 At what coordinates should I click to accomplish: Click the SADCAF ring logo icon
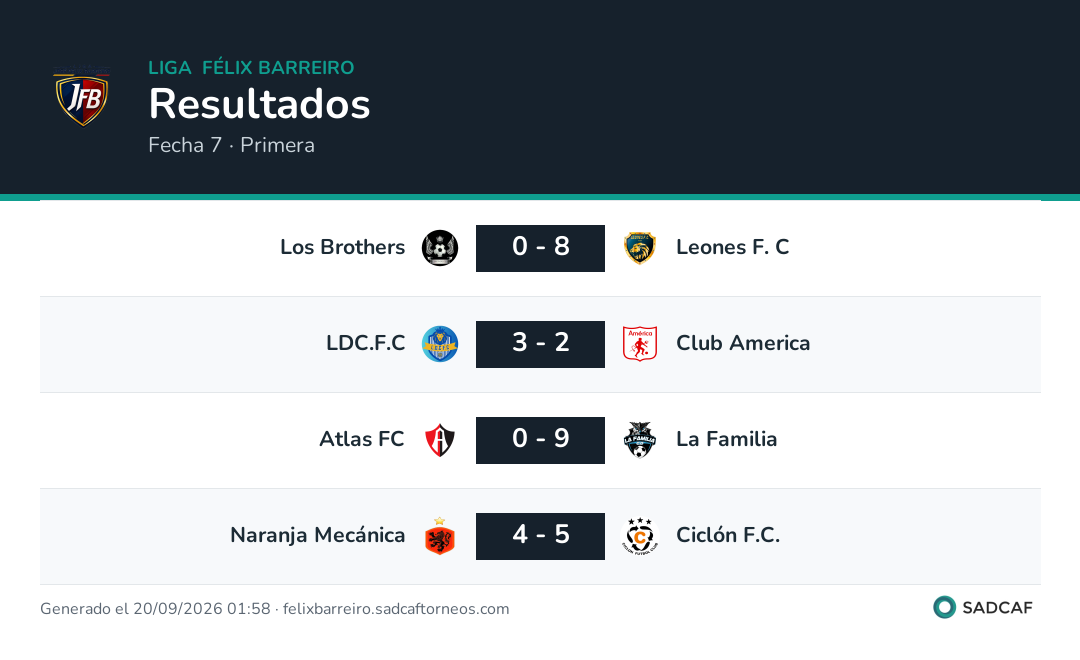pos(944,607)
